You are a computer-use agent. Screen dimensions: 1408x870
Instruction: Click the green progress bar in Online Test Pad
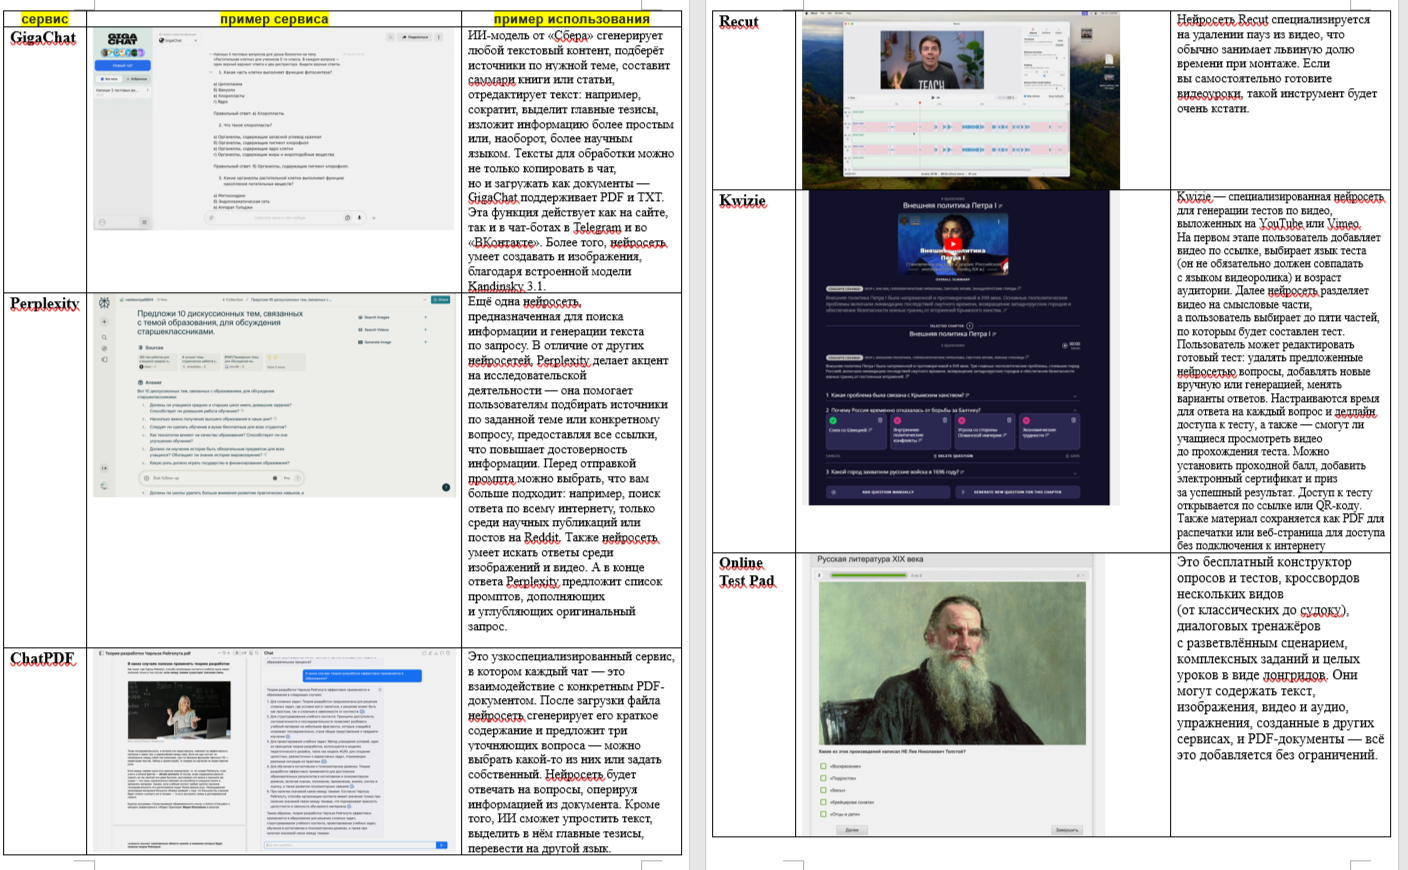(866, 575)
